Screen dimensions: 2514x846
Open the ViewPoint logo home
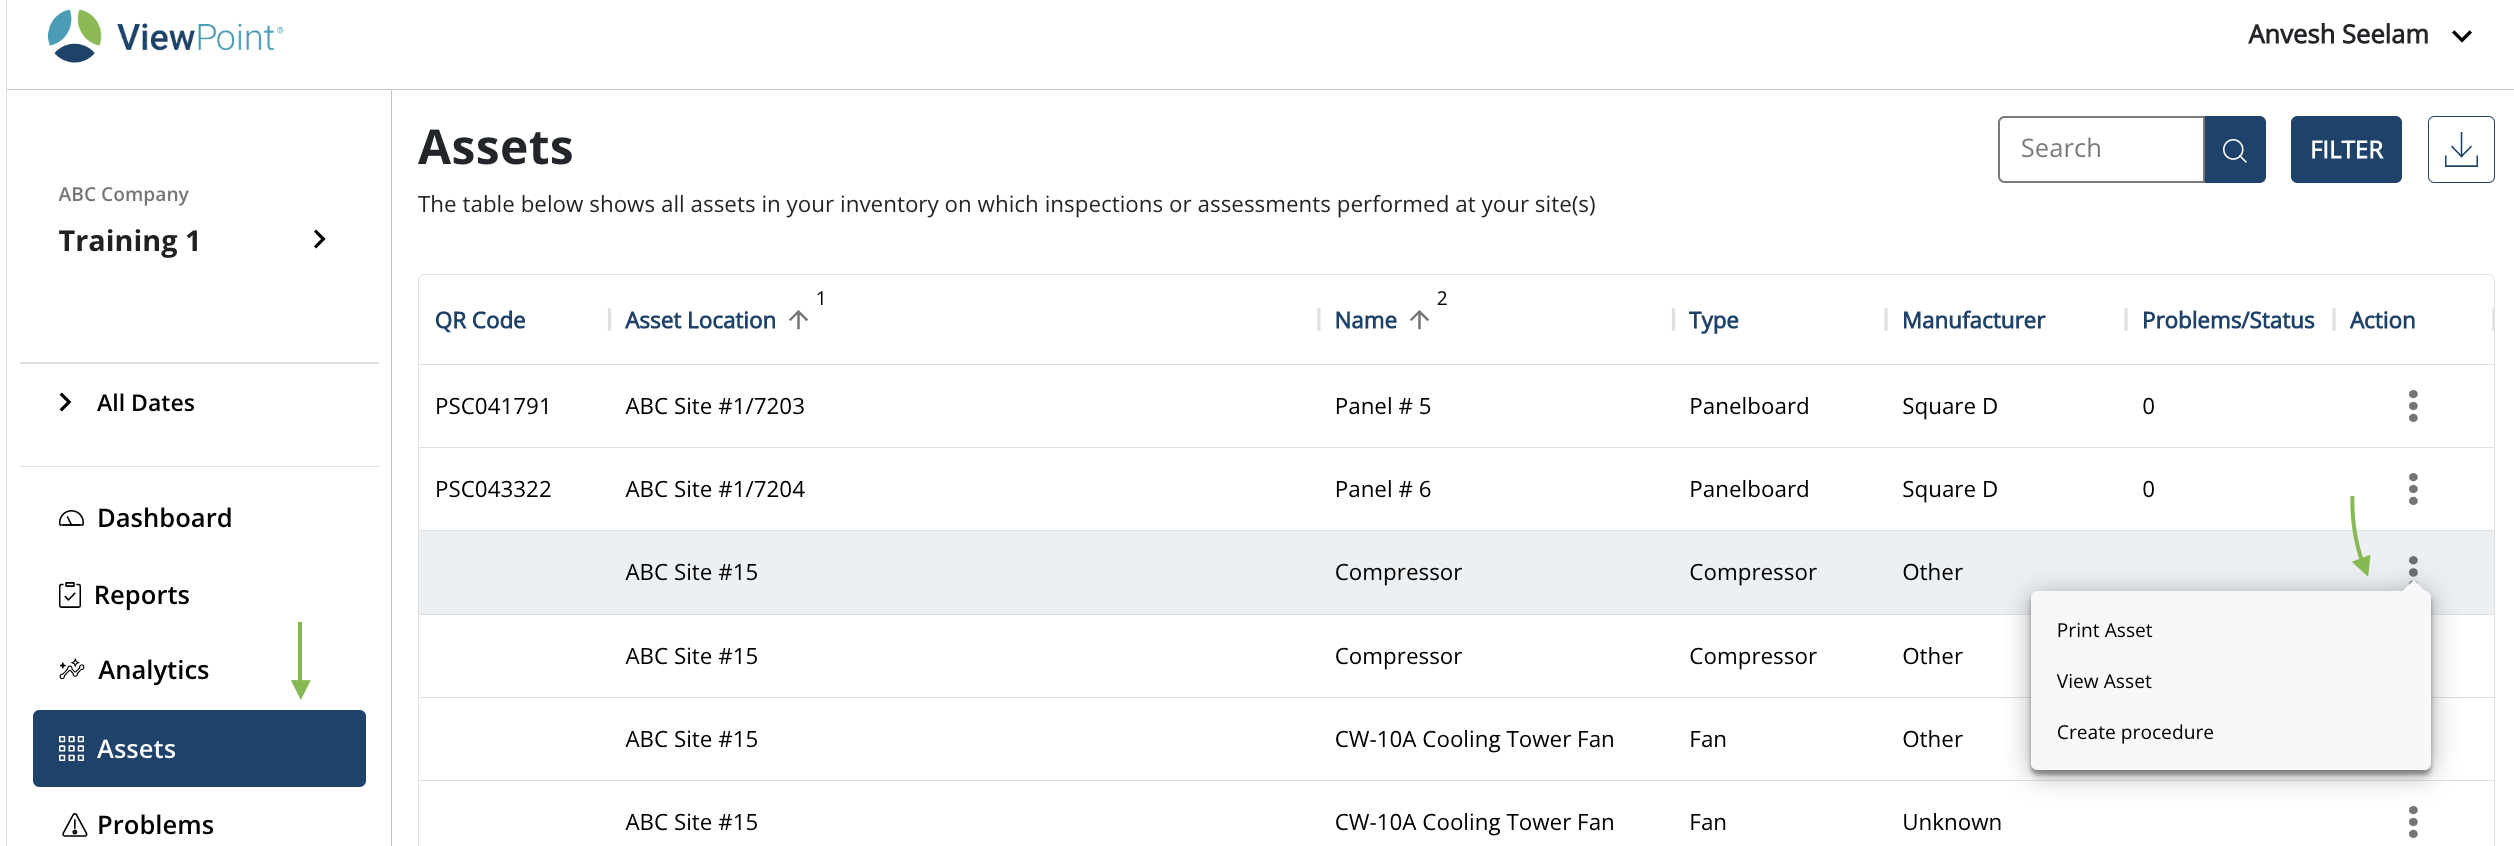[x=166, y=37]
